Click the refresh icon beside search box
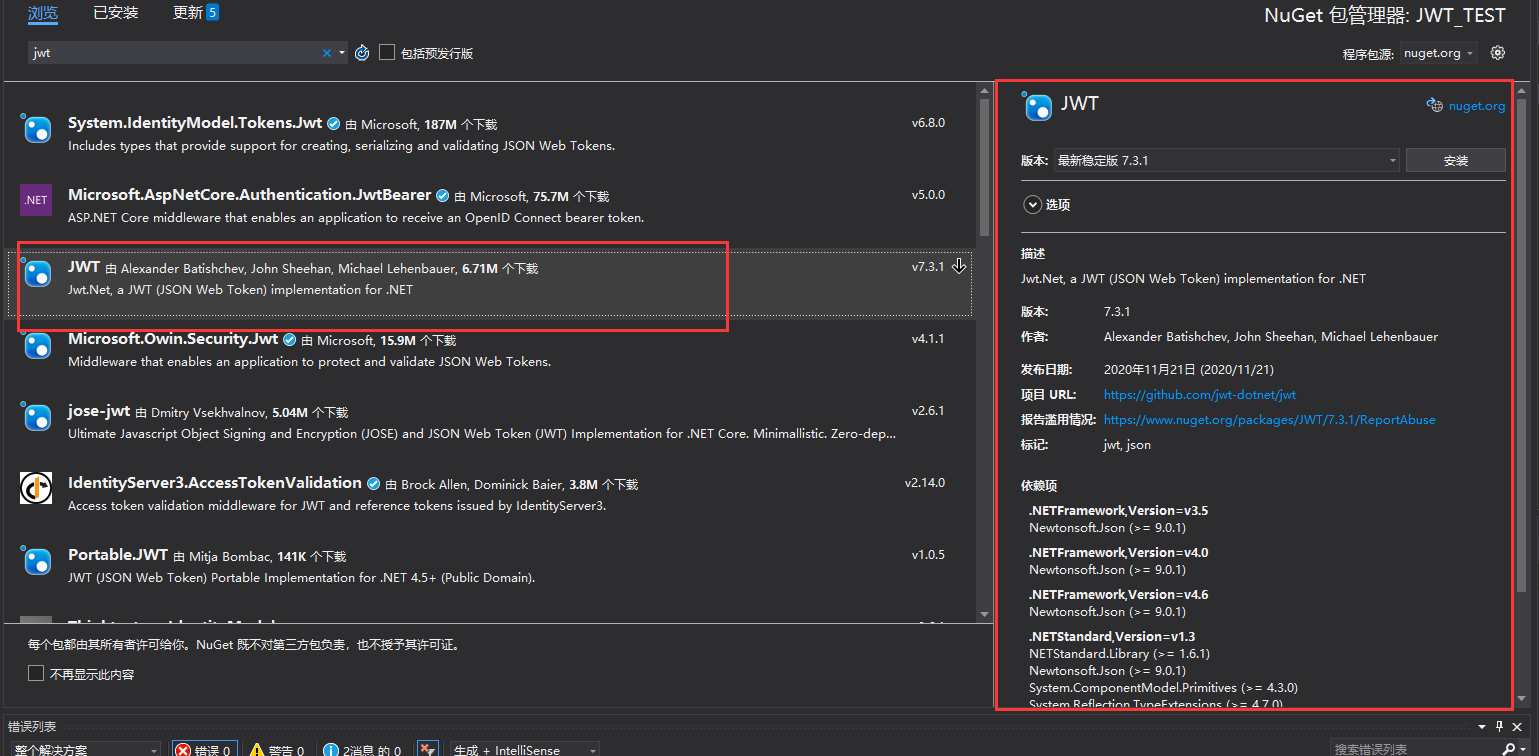The image size is (1539, 756). 362,53
